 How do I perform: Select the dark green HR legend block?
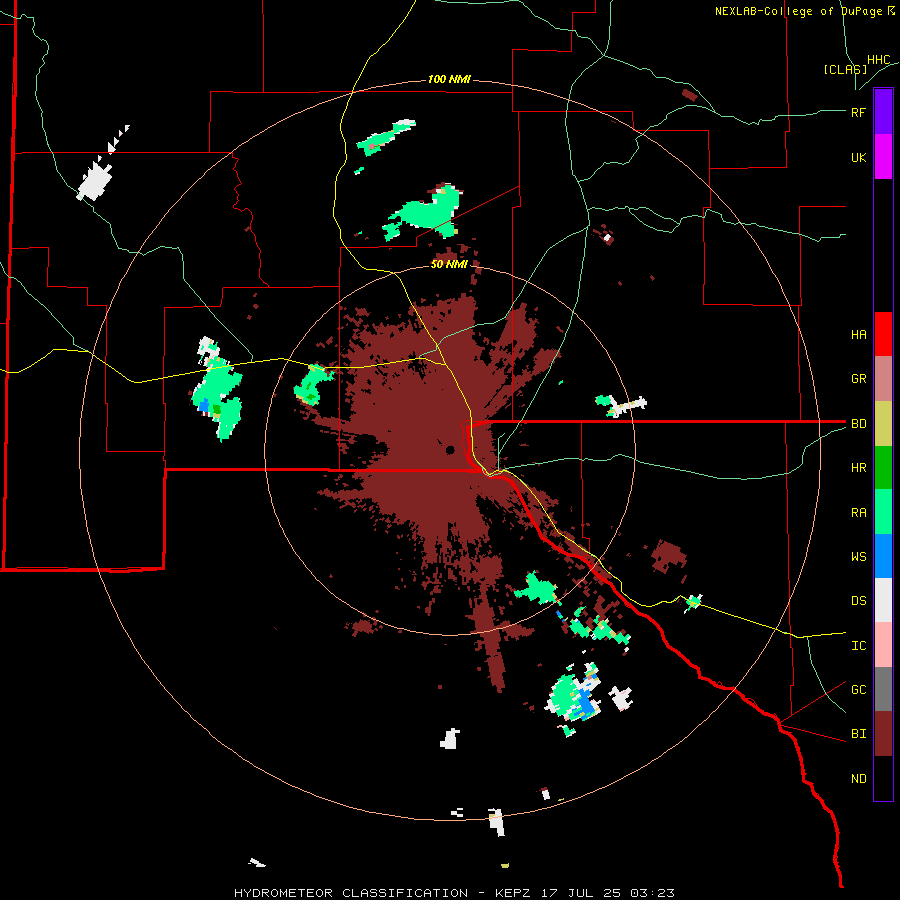[x=883, y=467]
